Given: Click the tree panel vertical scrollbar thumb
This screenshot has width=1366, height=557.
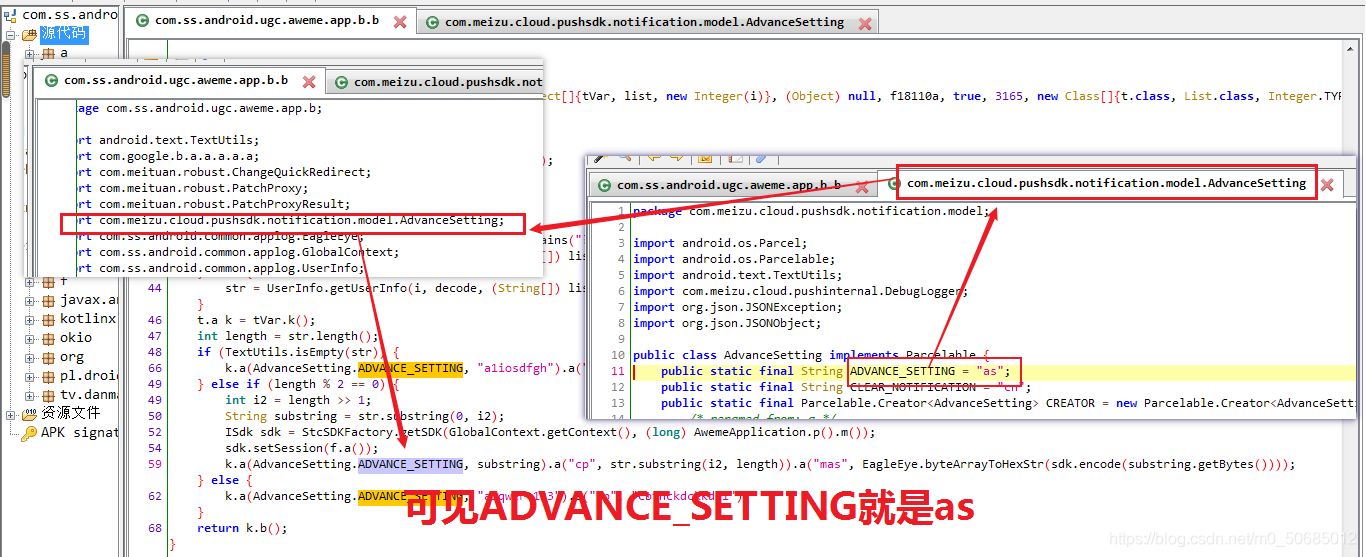Looking at the screenshot, I should click(x=5, y=70).
